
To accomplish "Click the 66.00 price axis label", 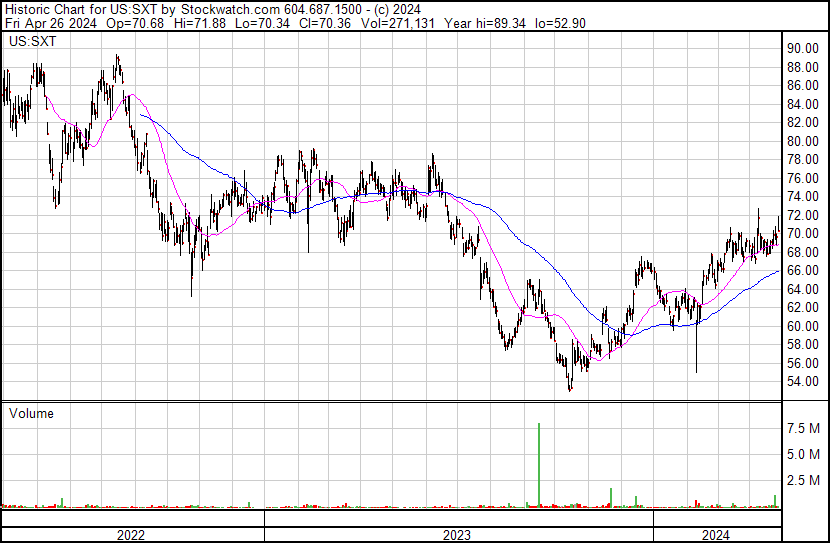I will pos(802,270).
